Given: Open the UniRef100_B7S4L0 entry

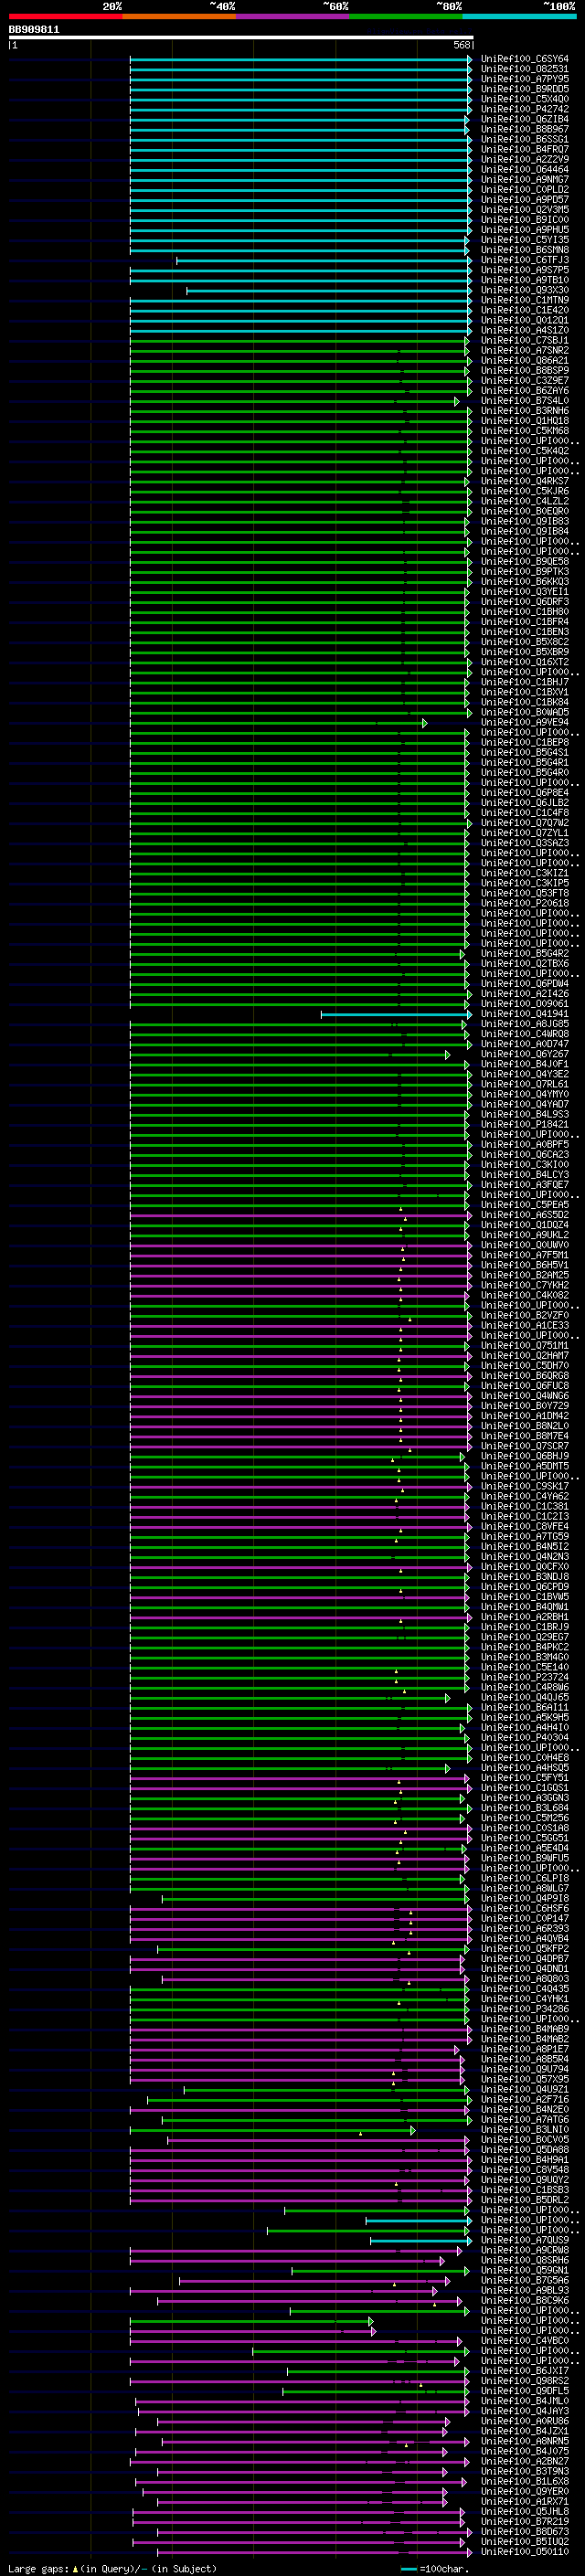Looking at the screenshot, I should click(x=525, y=400).
